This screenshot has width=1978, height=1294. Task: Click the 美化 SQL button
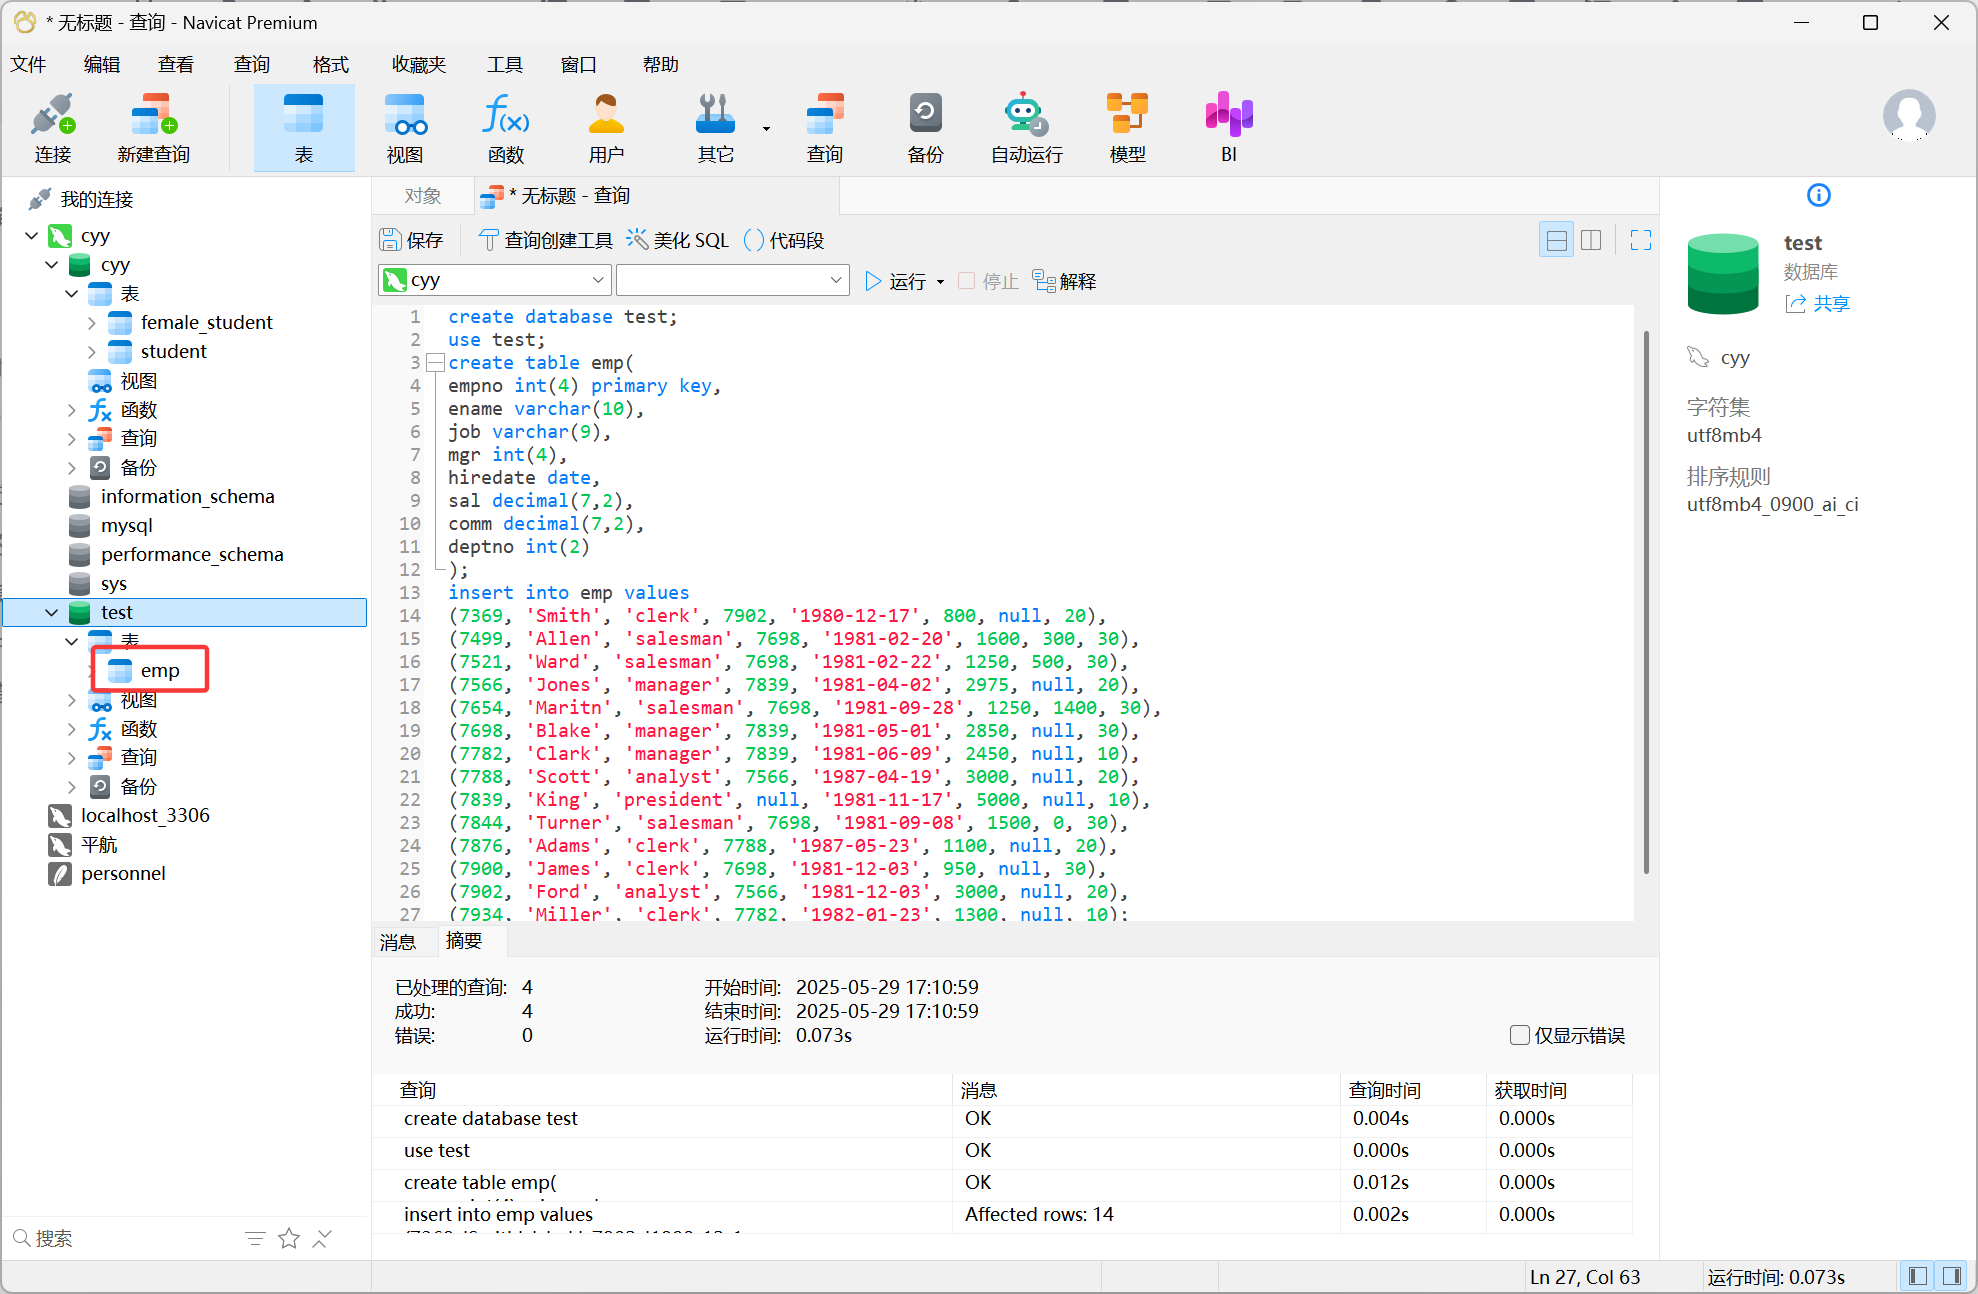point(678,240)
